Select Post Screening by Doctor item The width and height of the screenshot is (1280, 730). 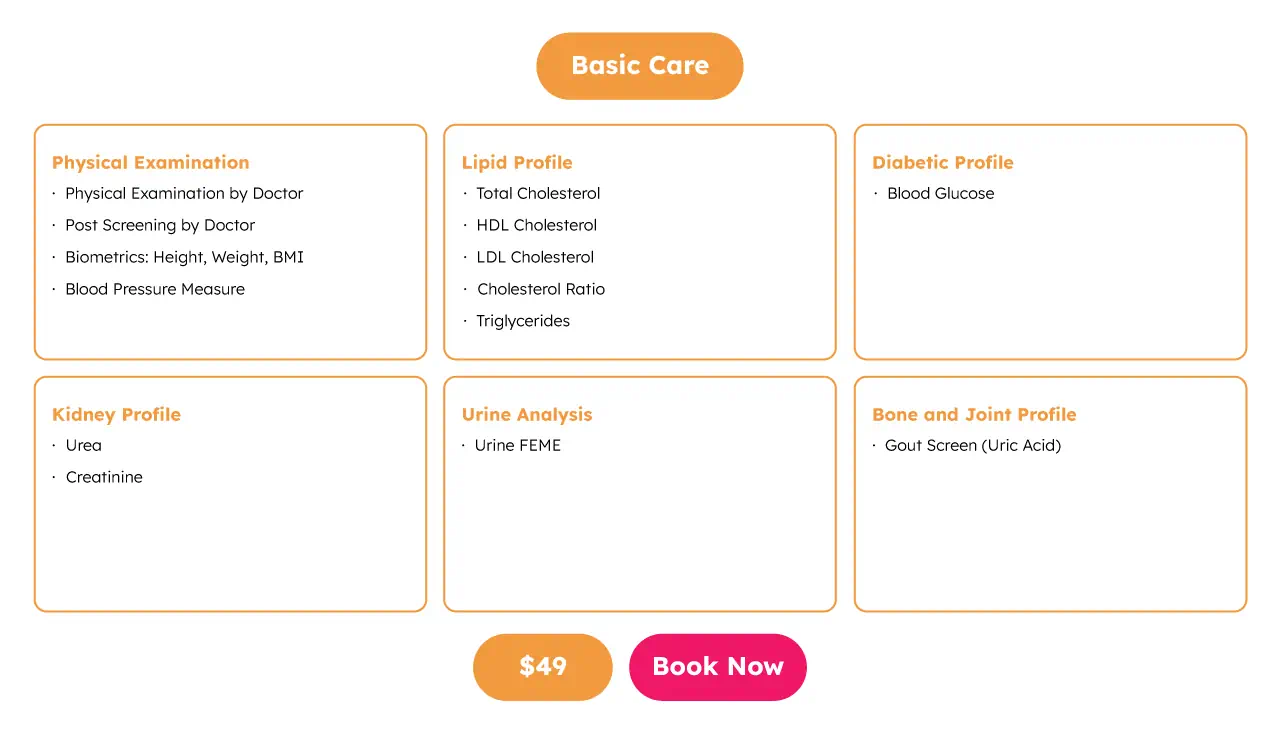point(160,226)
